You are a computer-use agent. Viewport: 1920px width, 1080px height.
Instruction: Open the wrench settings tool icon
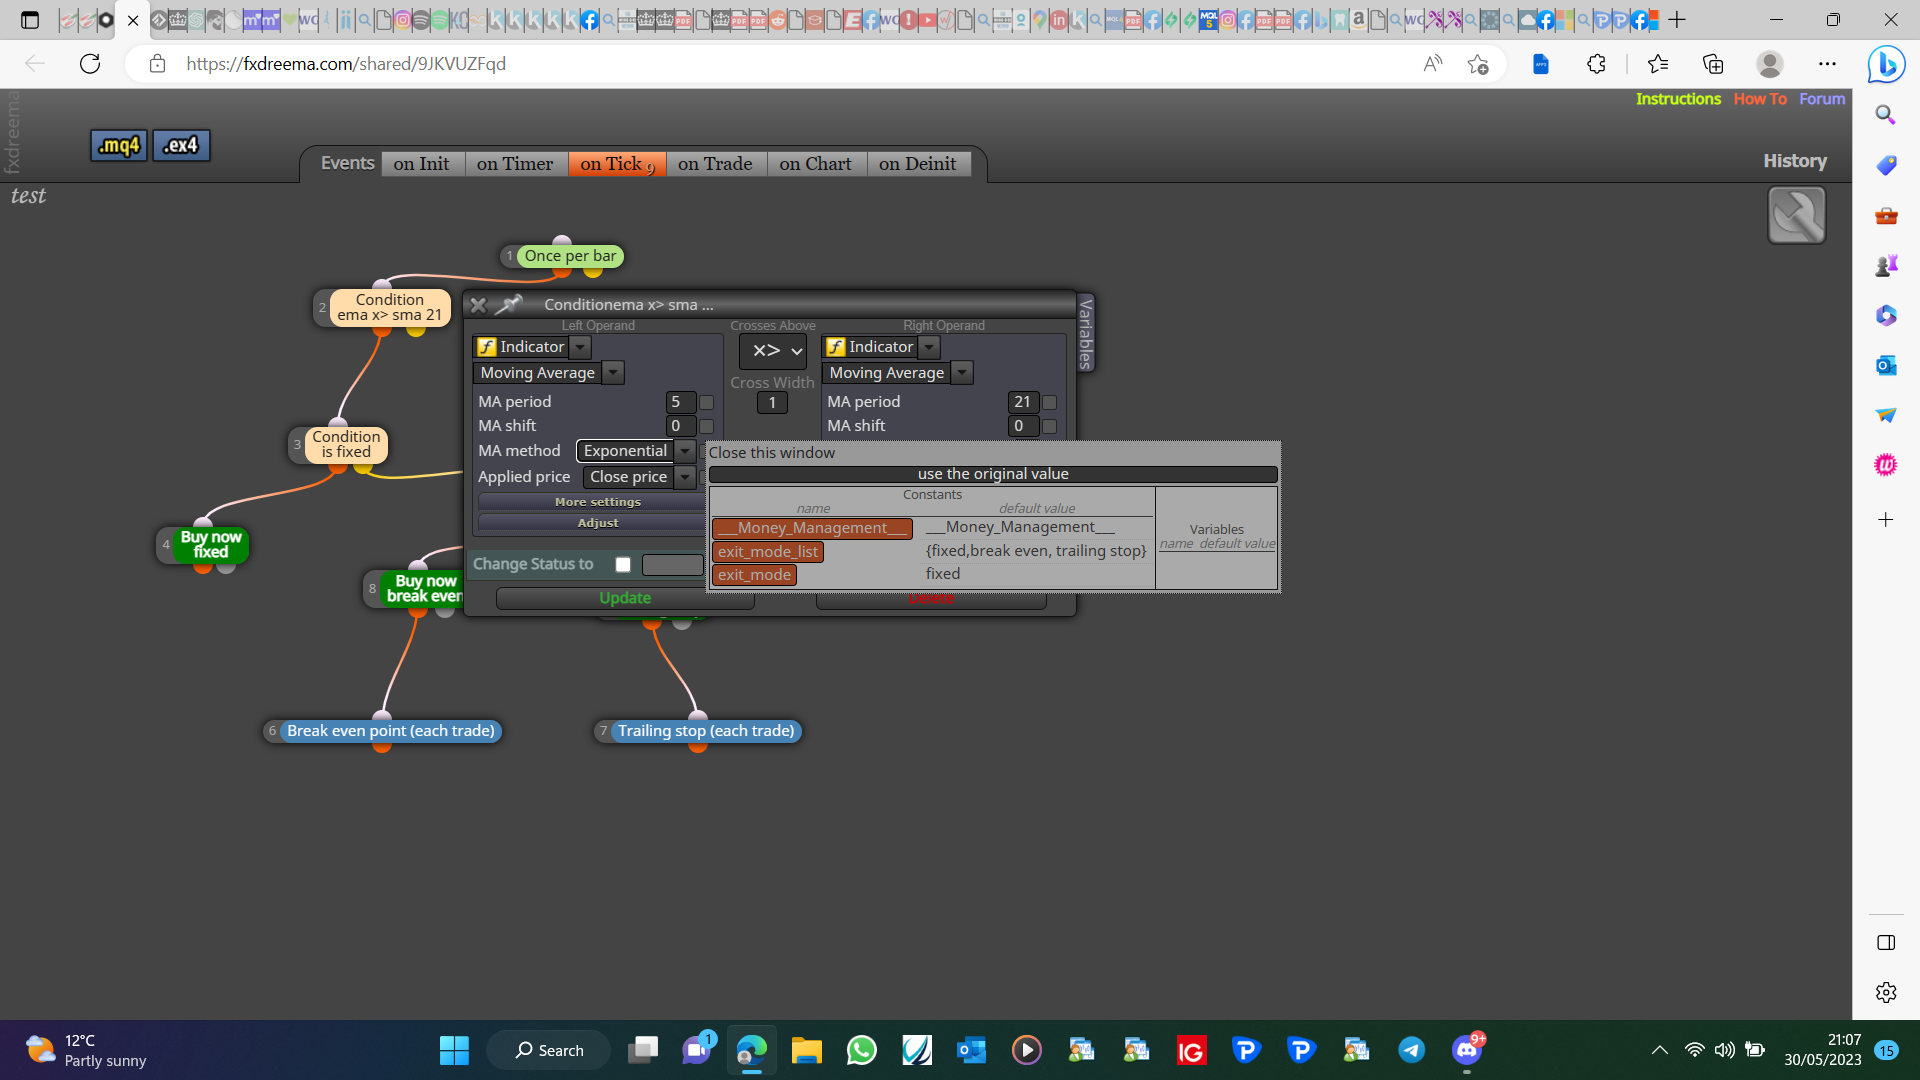click(x=1796, y=215)
